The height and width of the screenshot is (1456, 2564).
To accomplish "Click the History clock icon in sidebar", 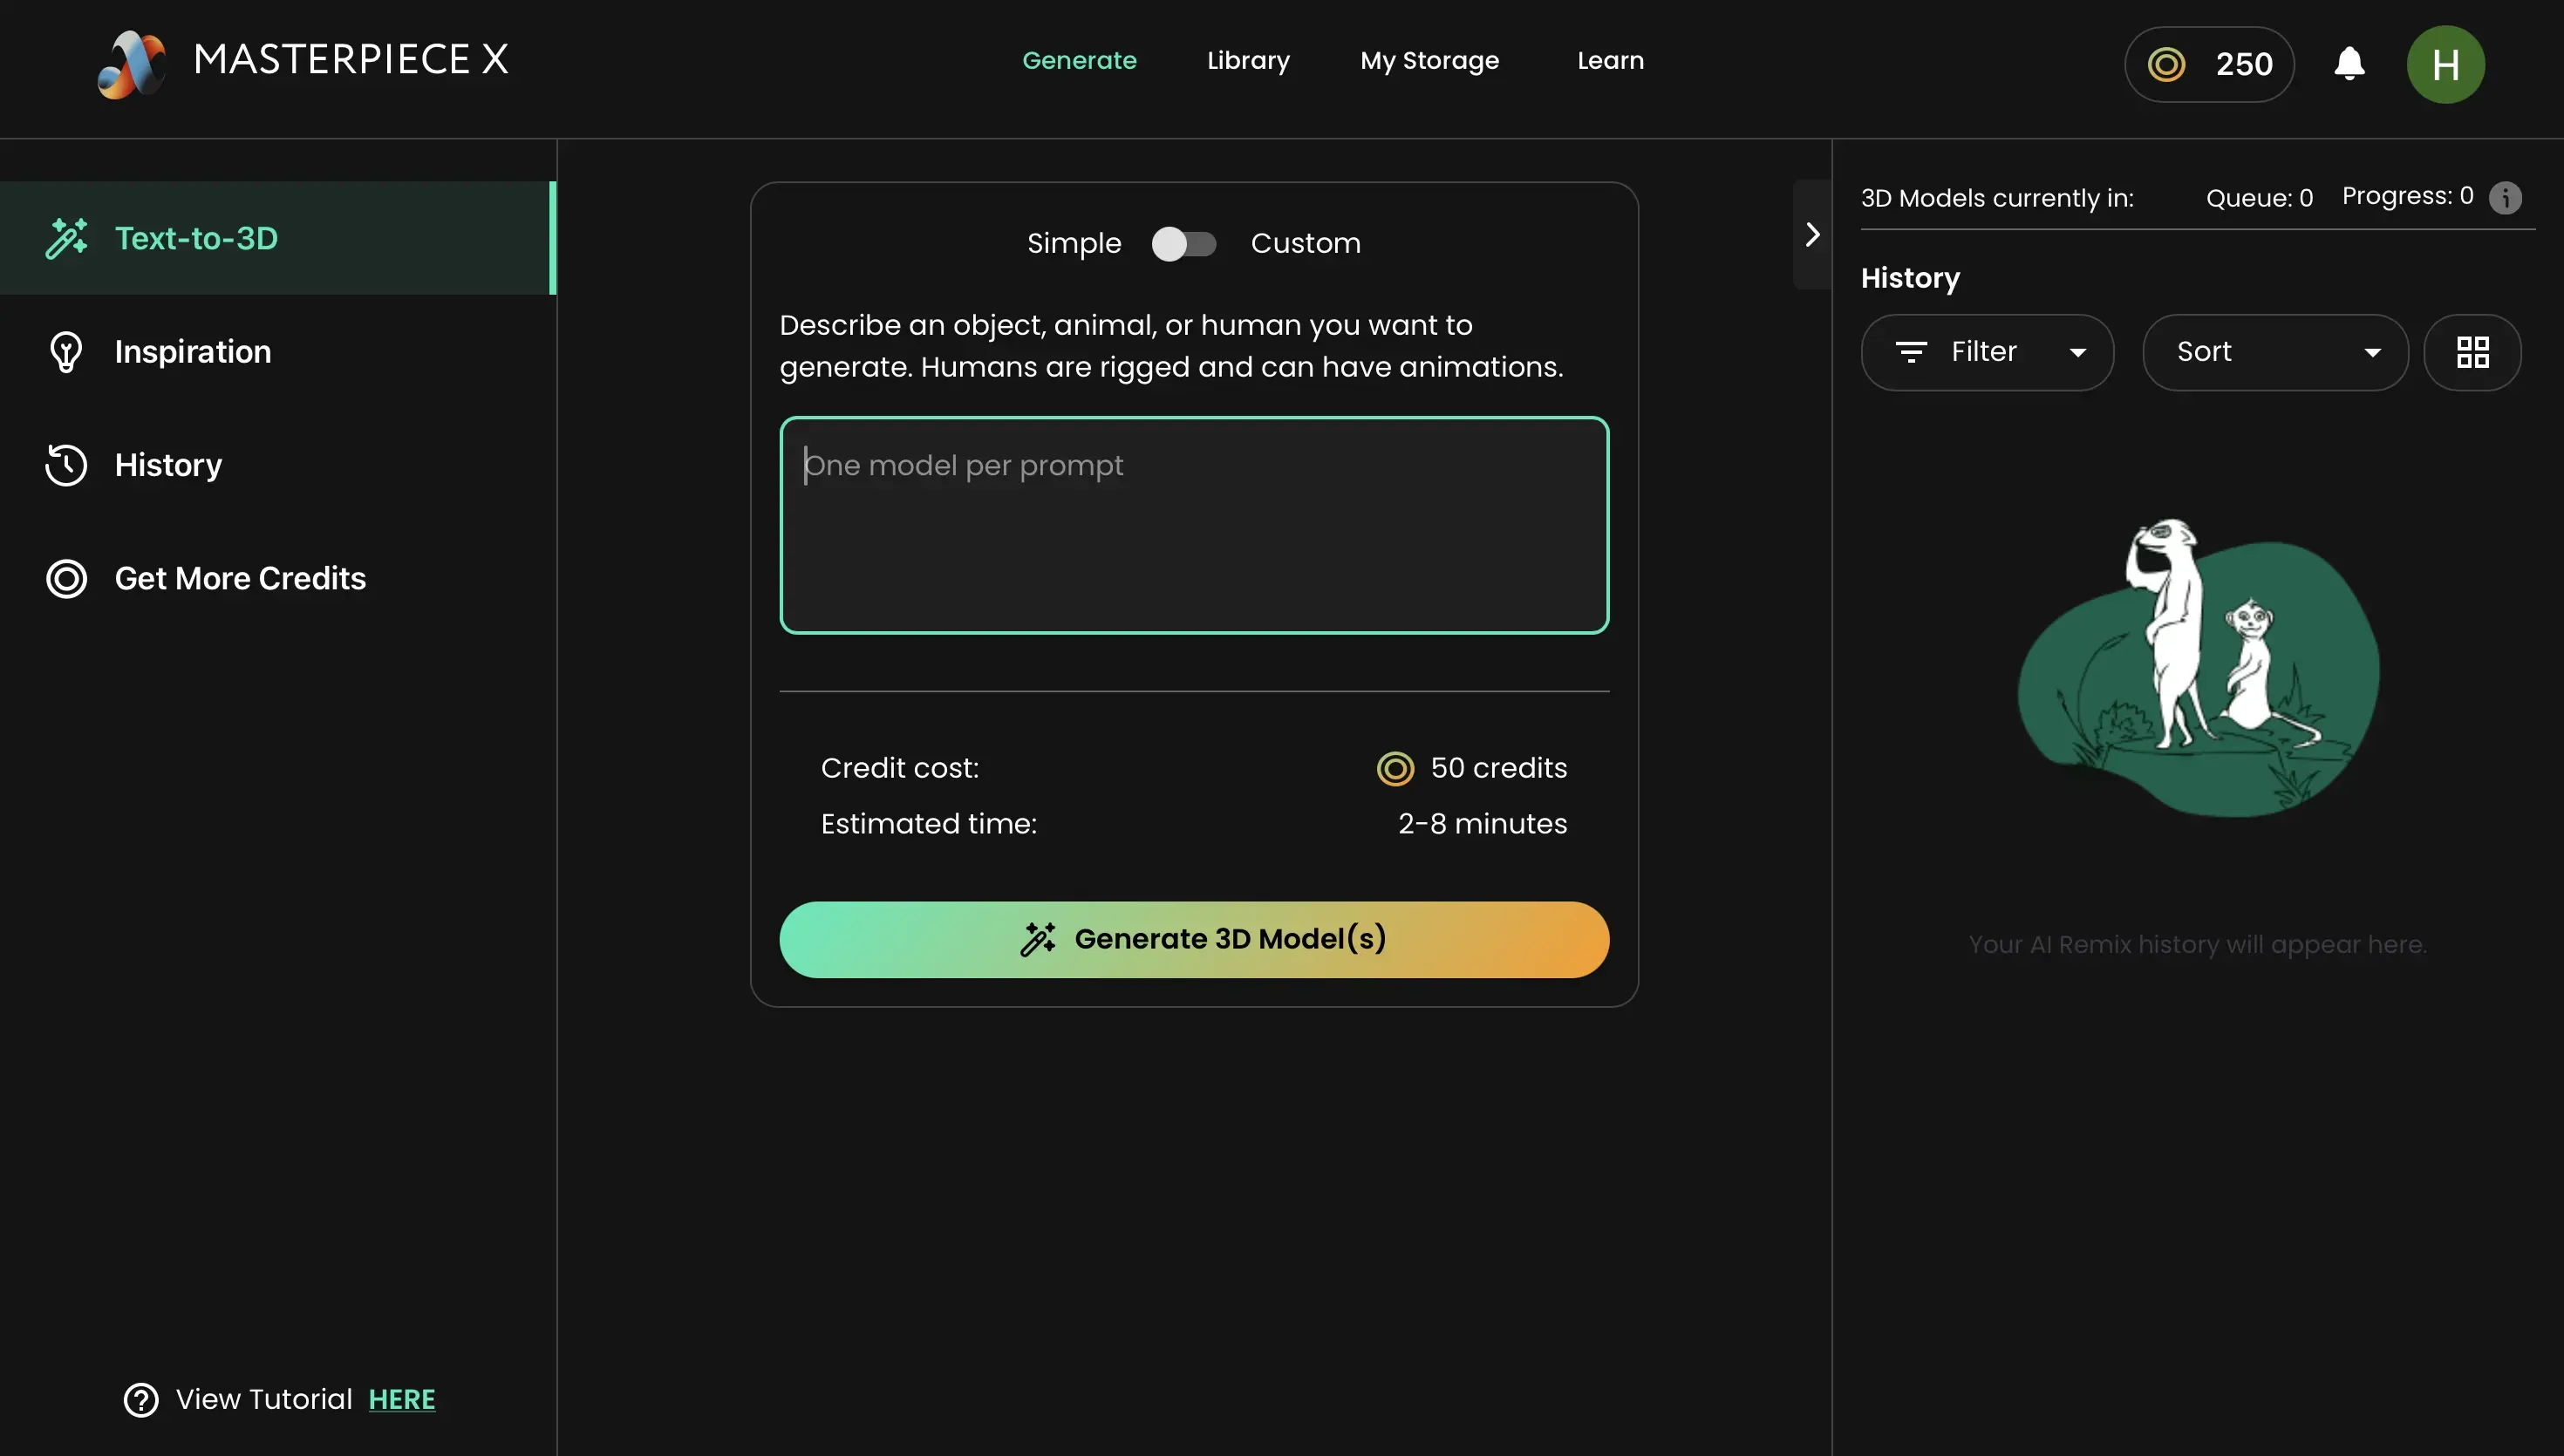I will (x=66, y=465).
